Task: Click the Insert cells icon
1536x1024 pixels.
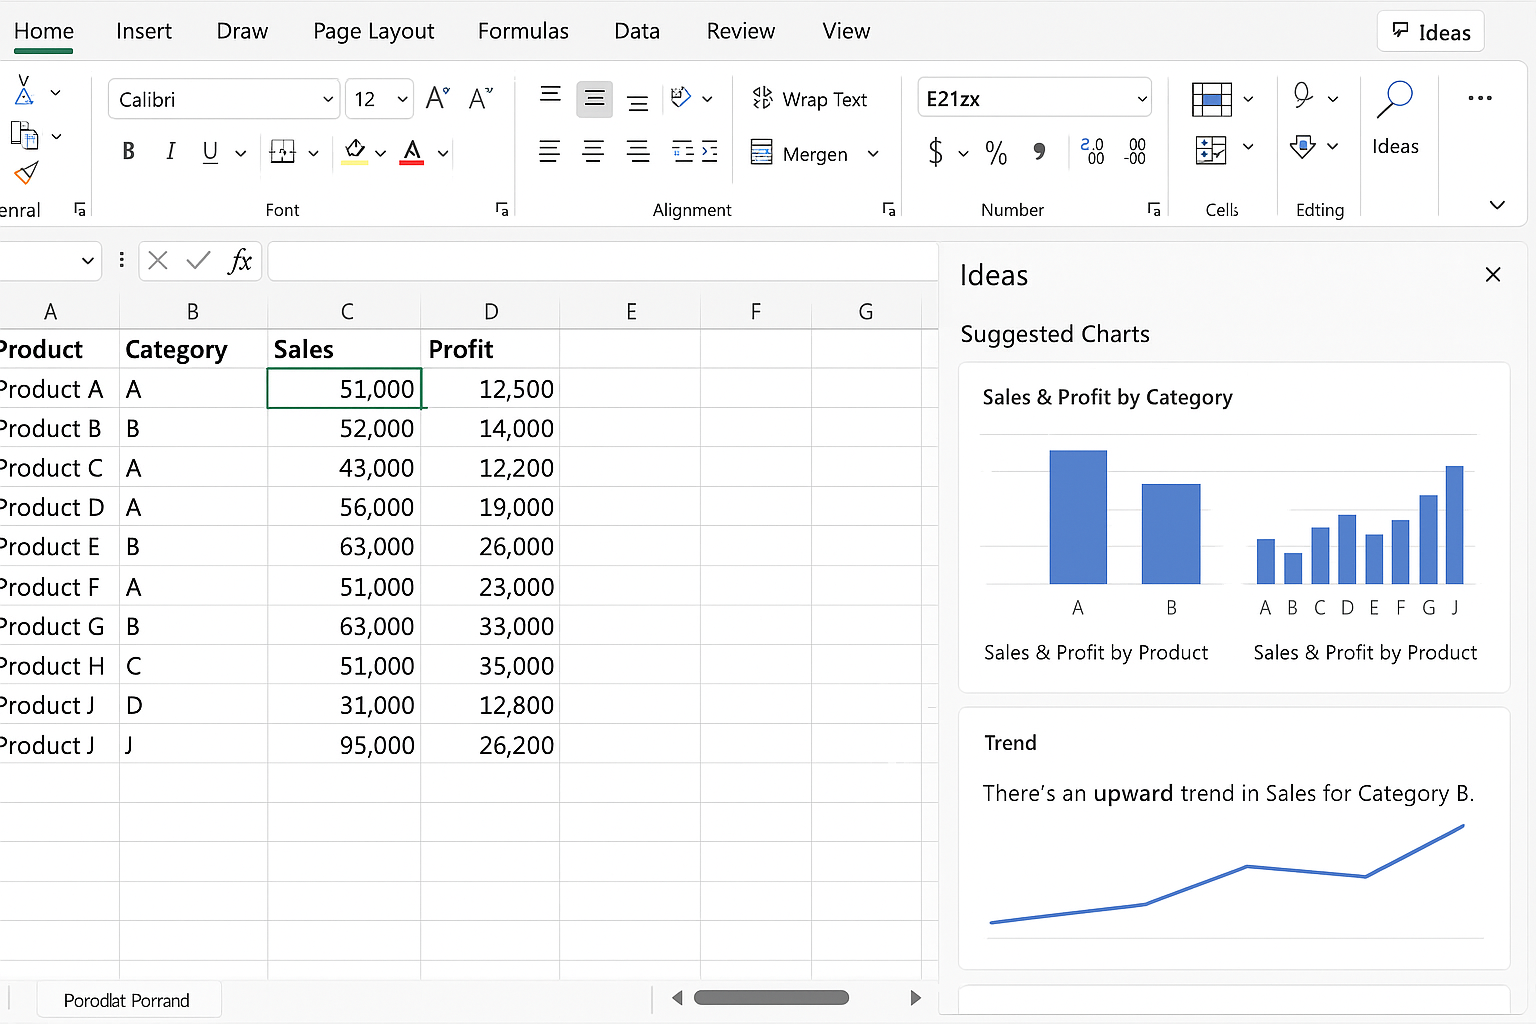Action: pyautogui.click(x=1211, y=99)
